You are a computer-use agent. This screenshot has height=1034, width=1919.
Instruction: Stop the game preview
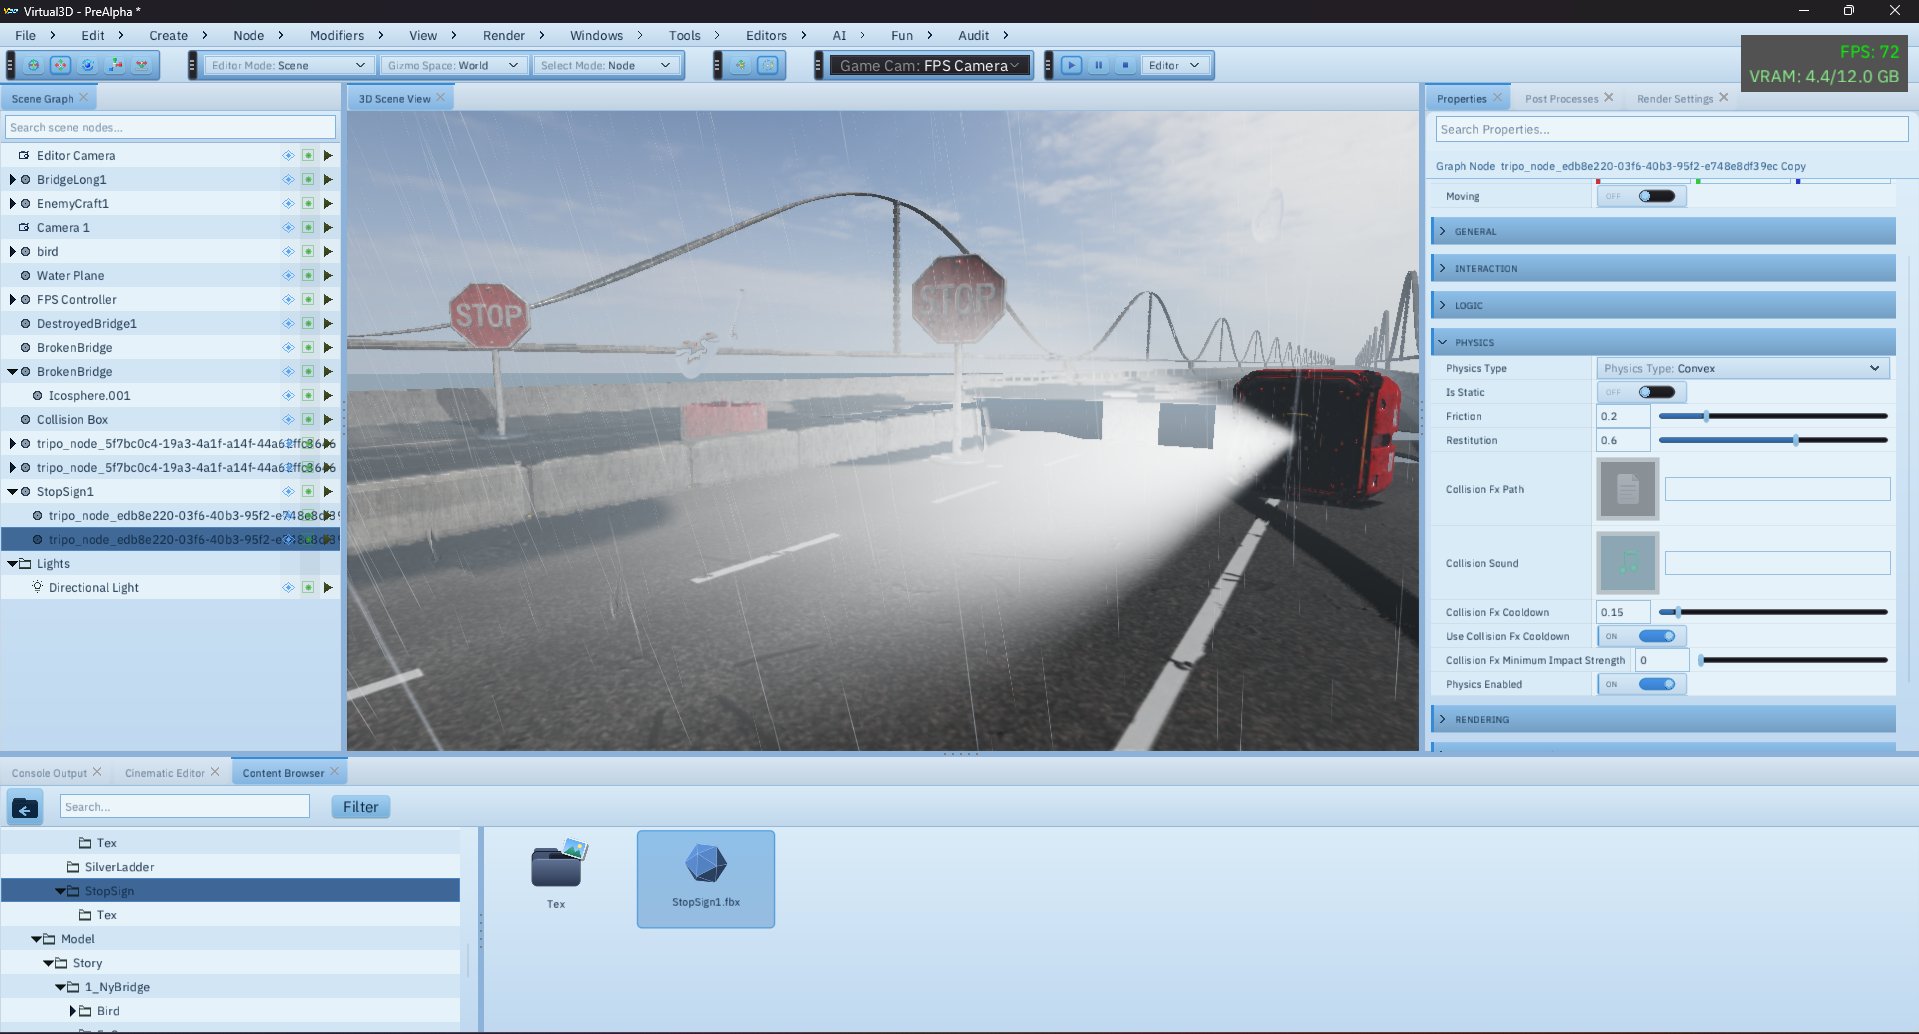[x=1125, y=65]
